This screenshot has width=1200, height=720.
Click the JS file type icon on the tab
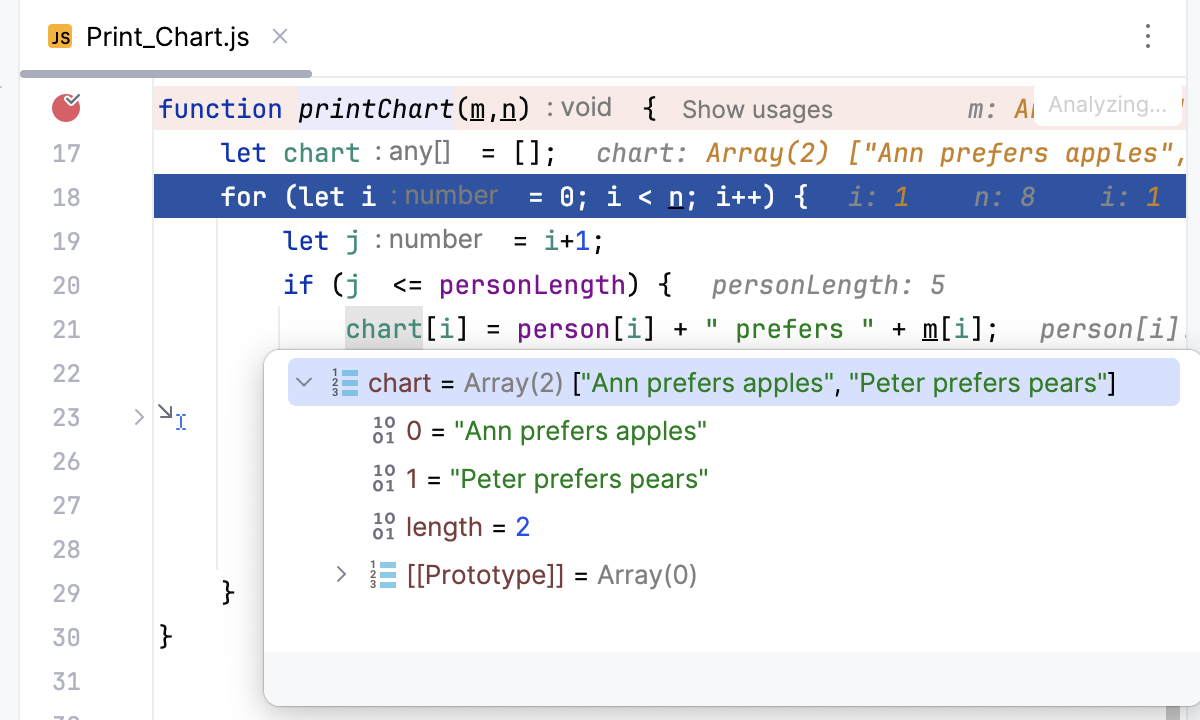pos(59,36)
